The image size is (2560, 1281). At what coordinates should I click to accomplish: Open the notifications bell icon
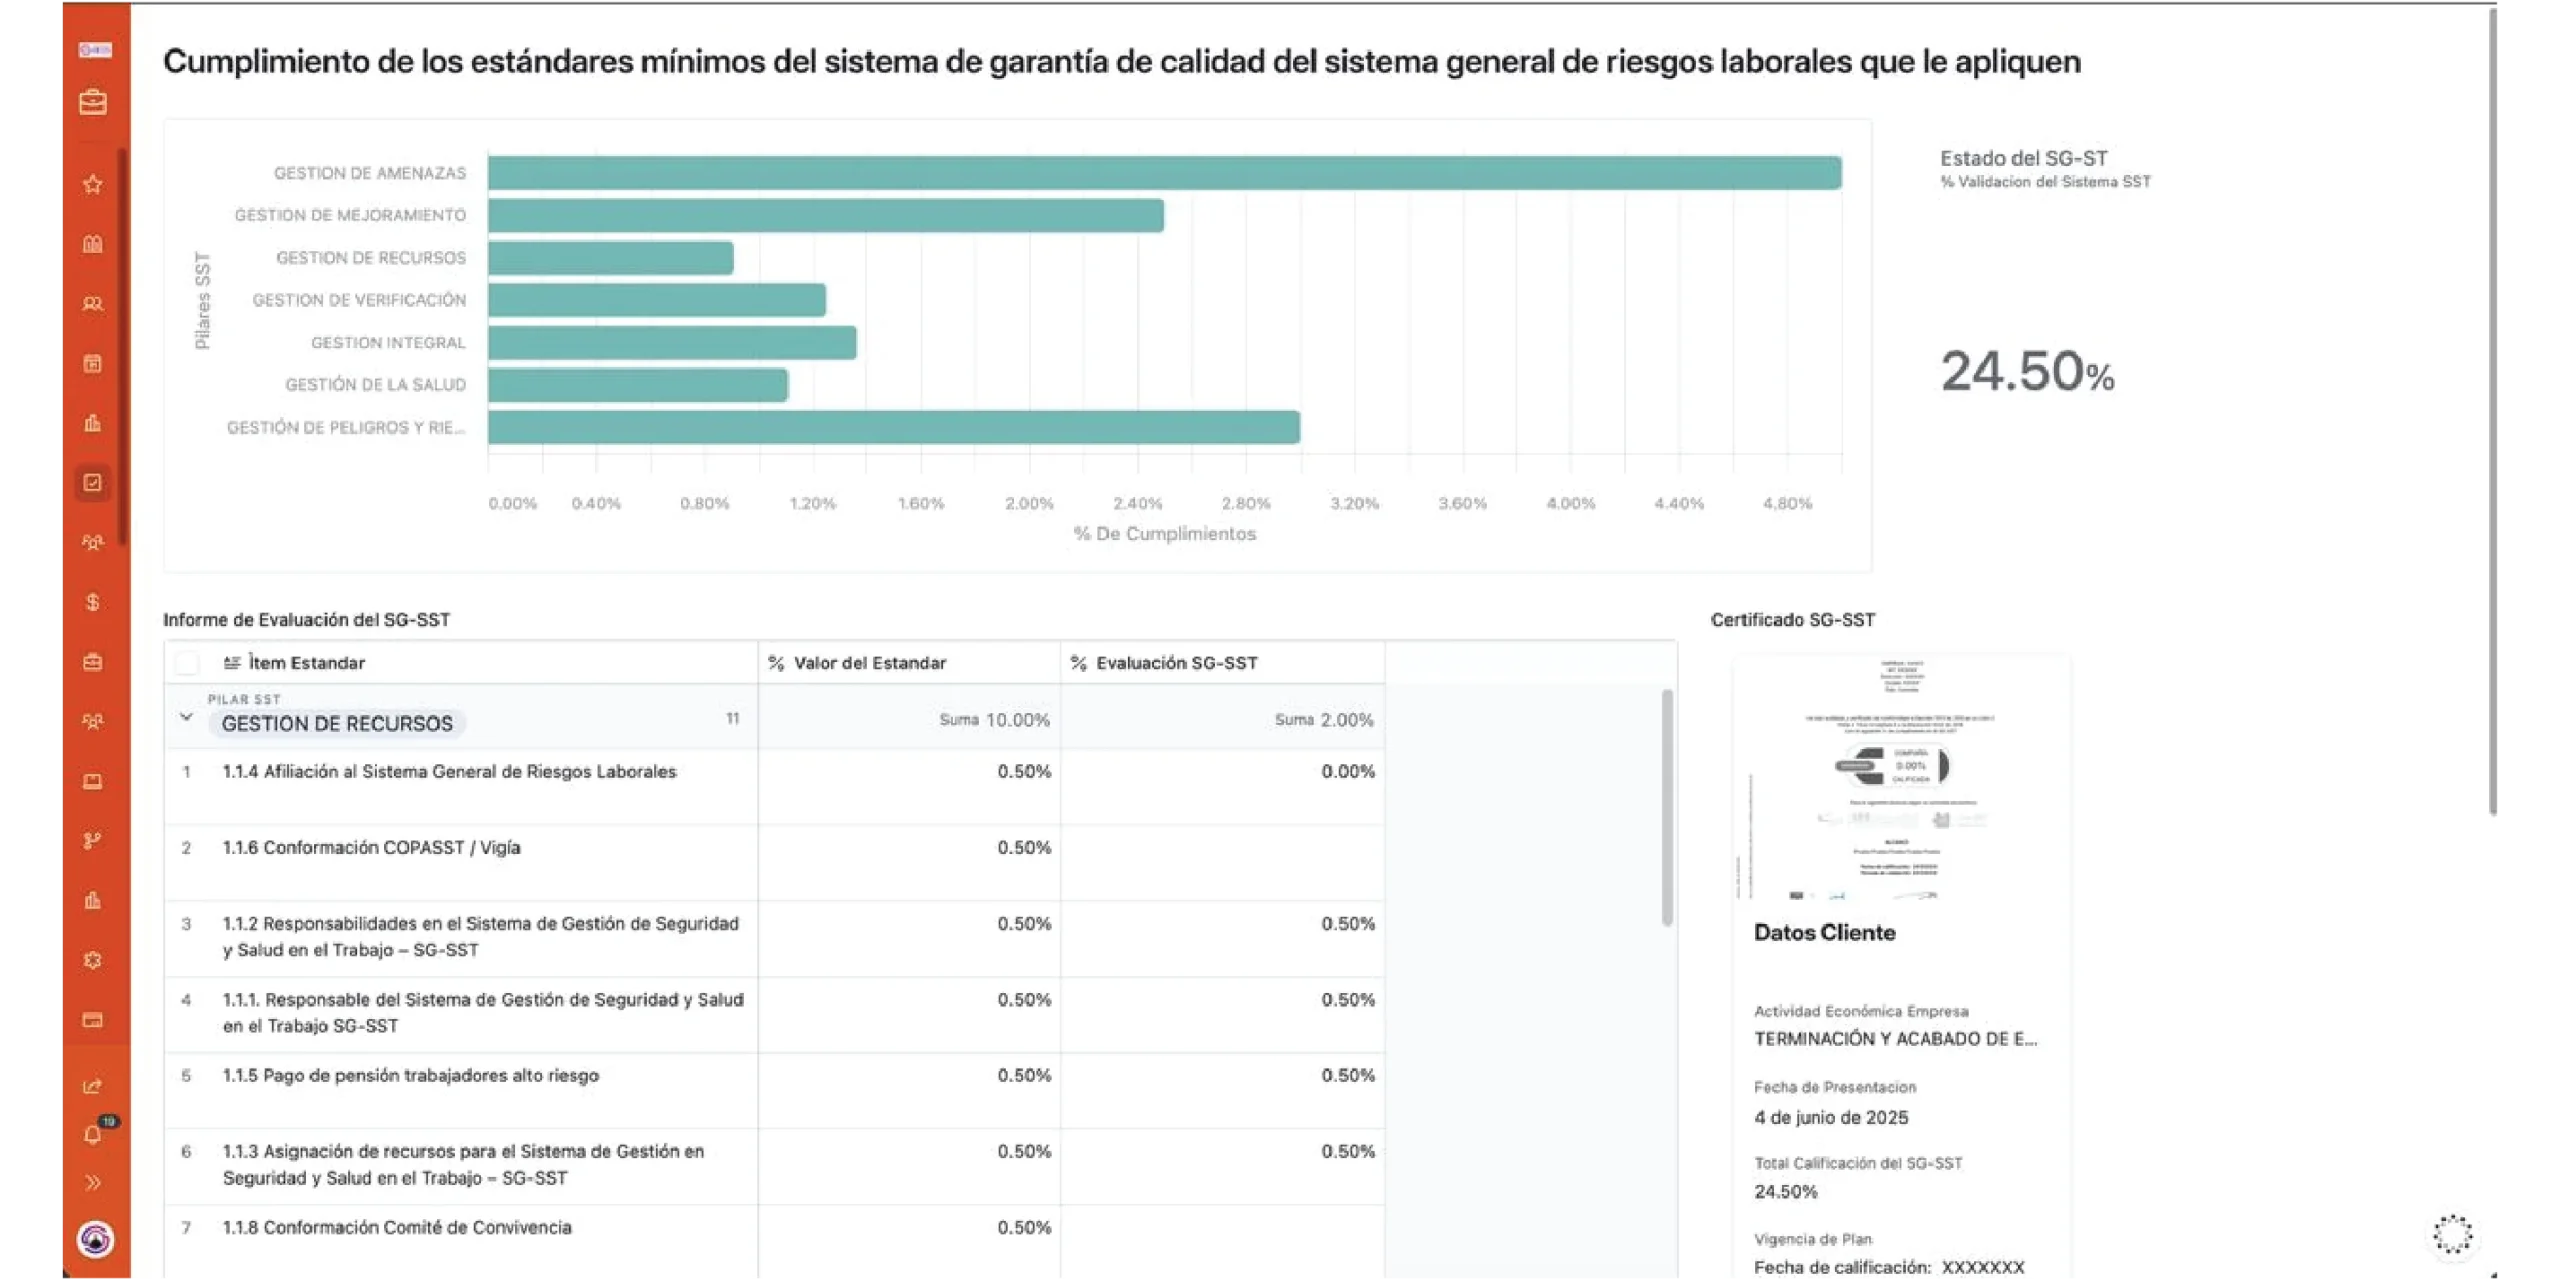click(x=93, y=1135)
